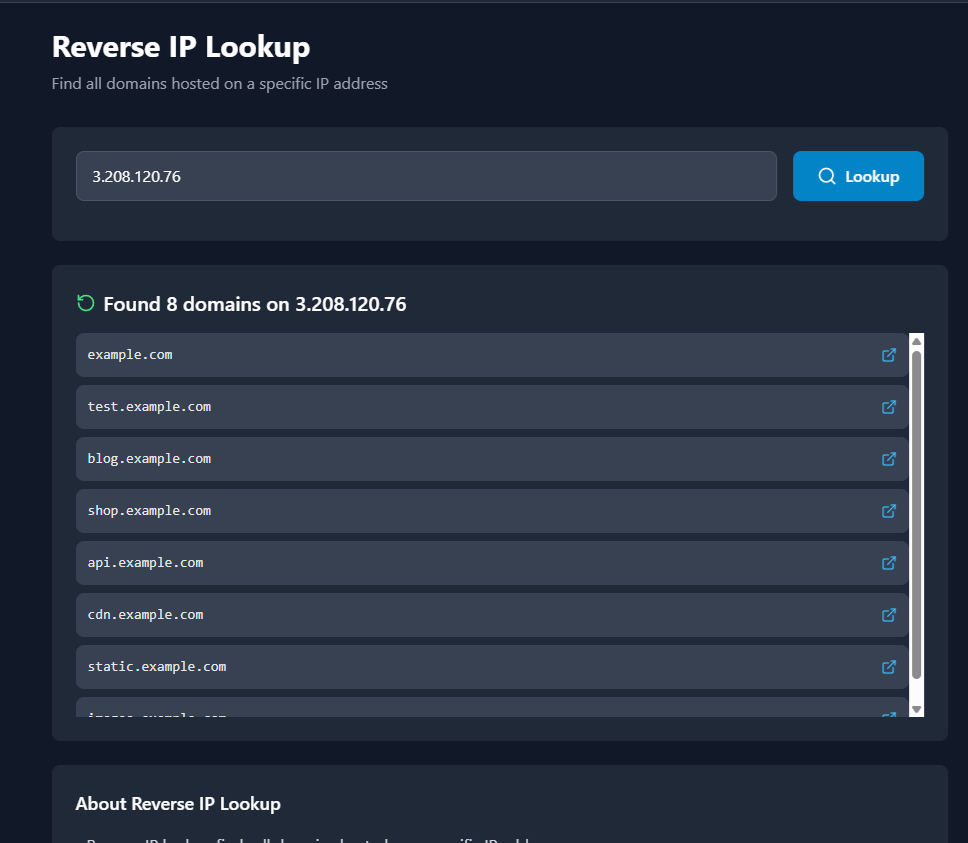The image size is (968, 843).
Task: Click the About Reverse IP Lookup heading
Action: pyautogui.click(x=178, y=804)
